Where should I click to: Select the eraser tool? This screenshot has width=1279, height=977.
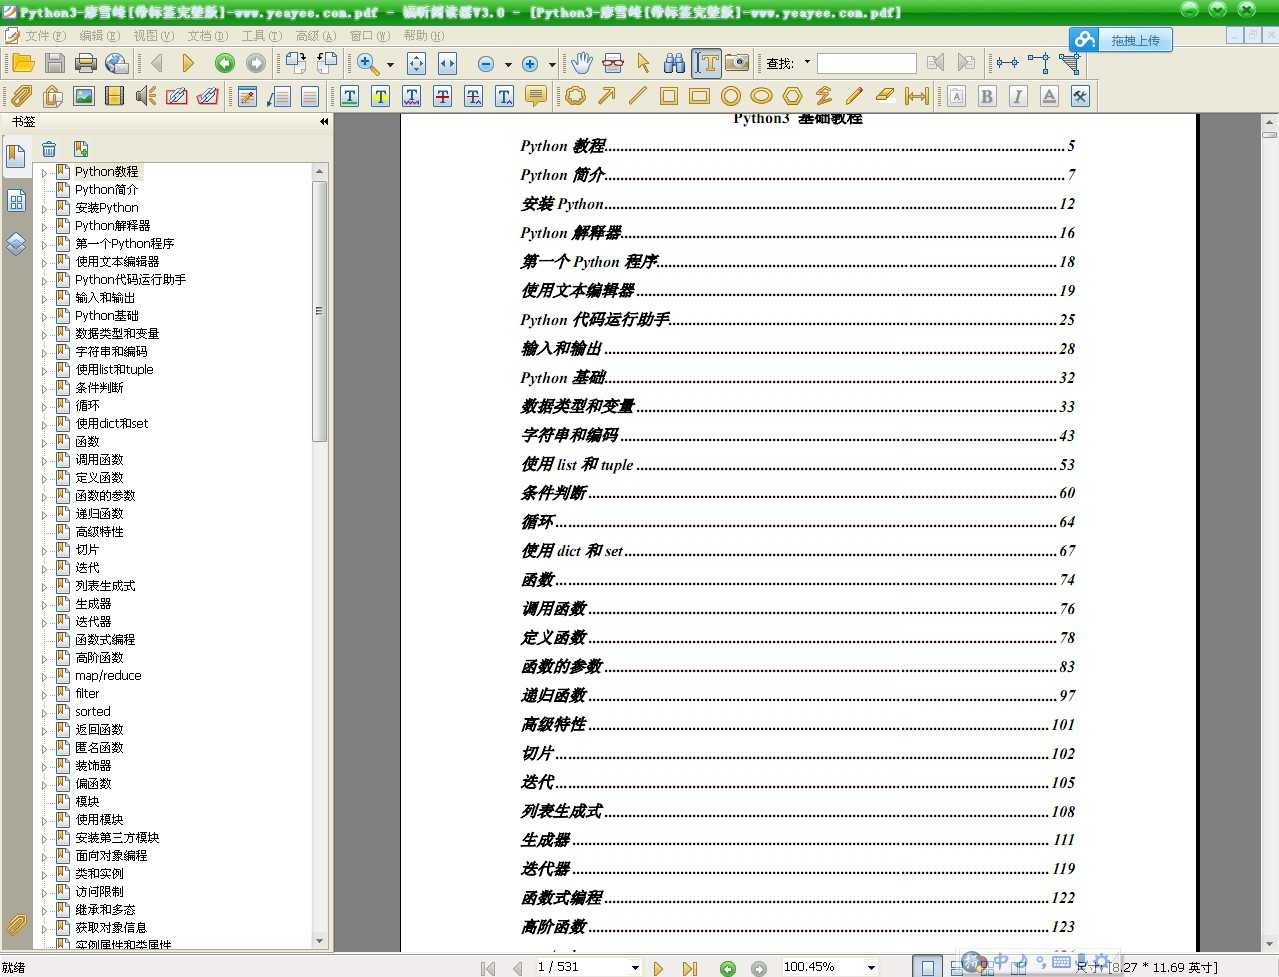(x=885, y=96)
